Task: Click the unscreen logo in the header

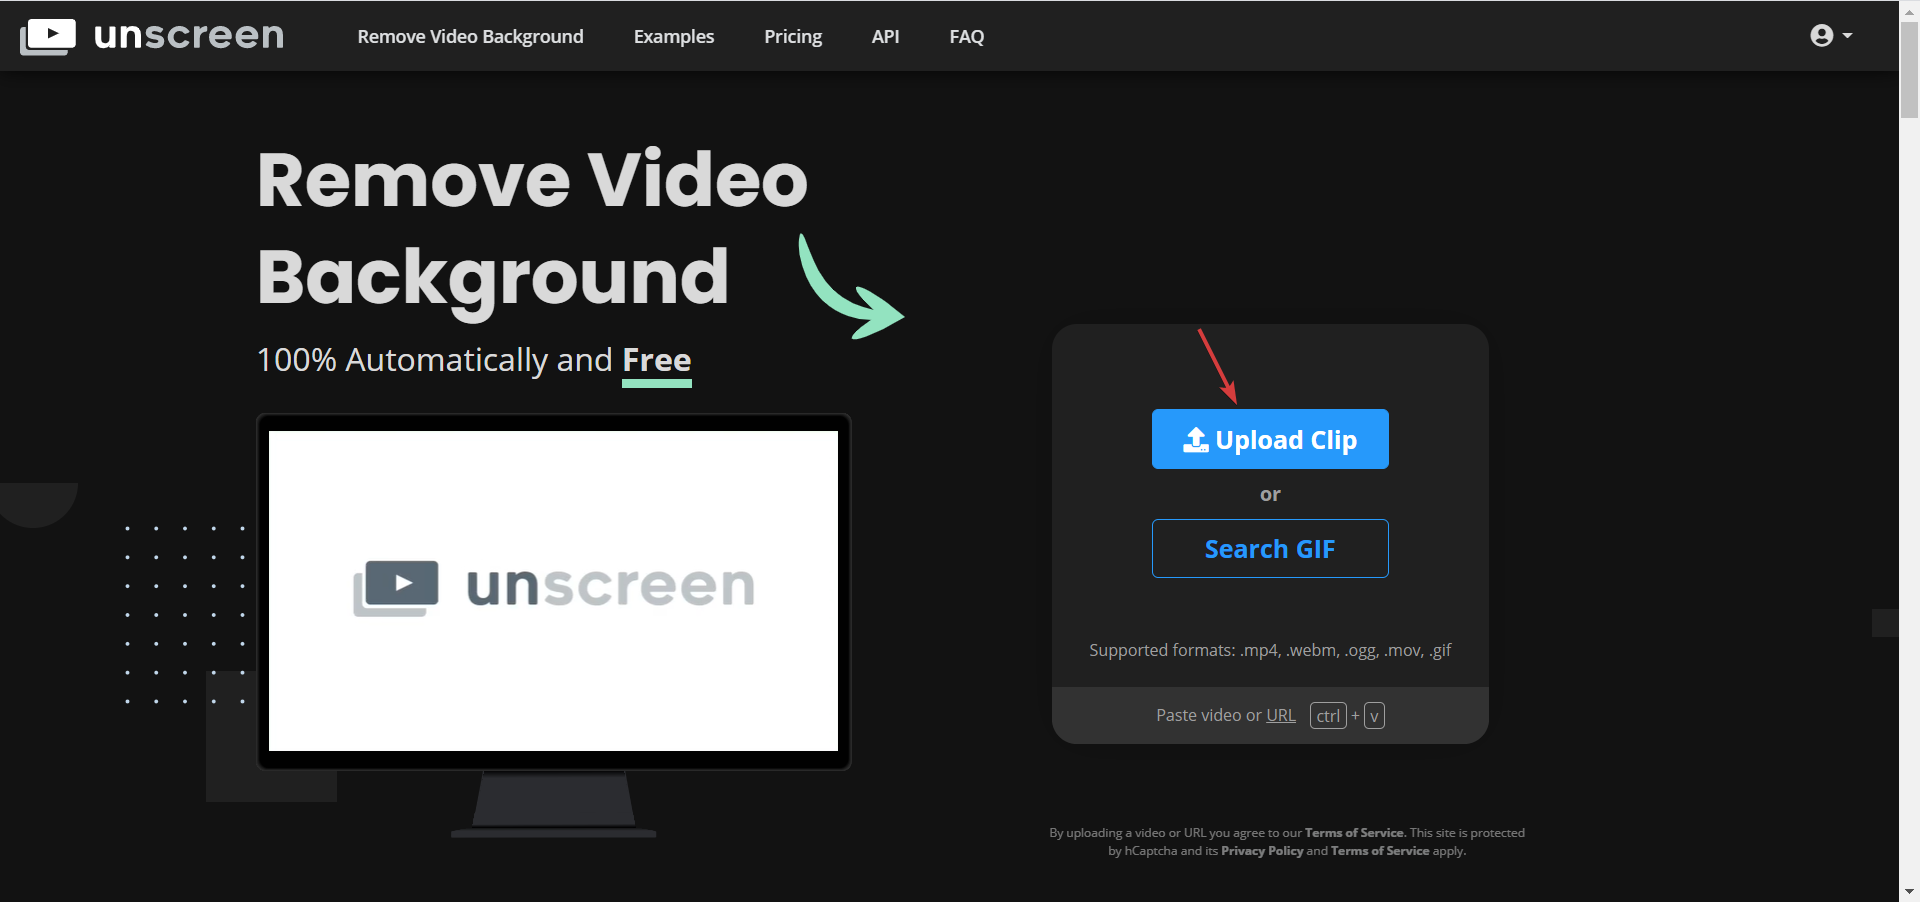Action: click(x=152, y=36)
